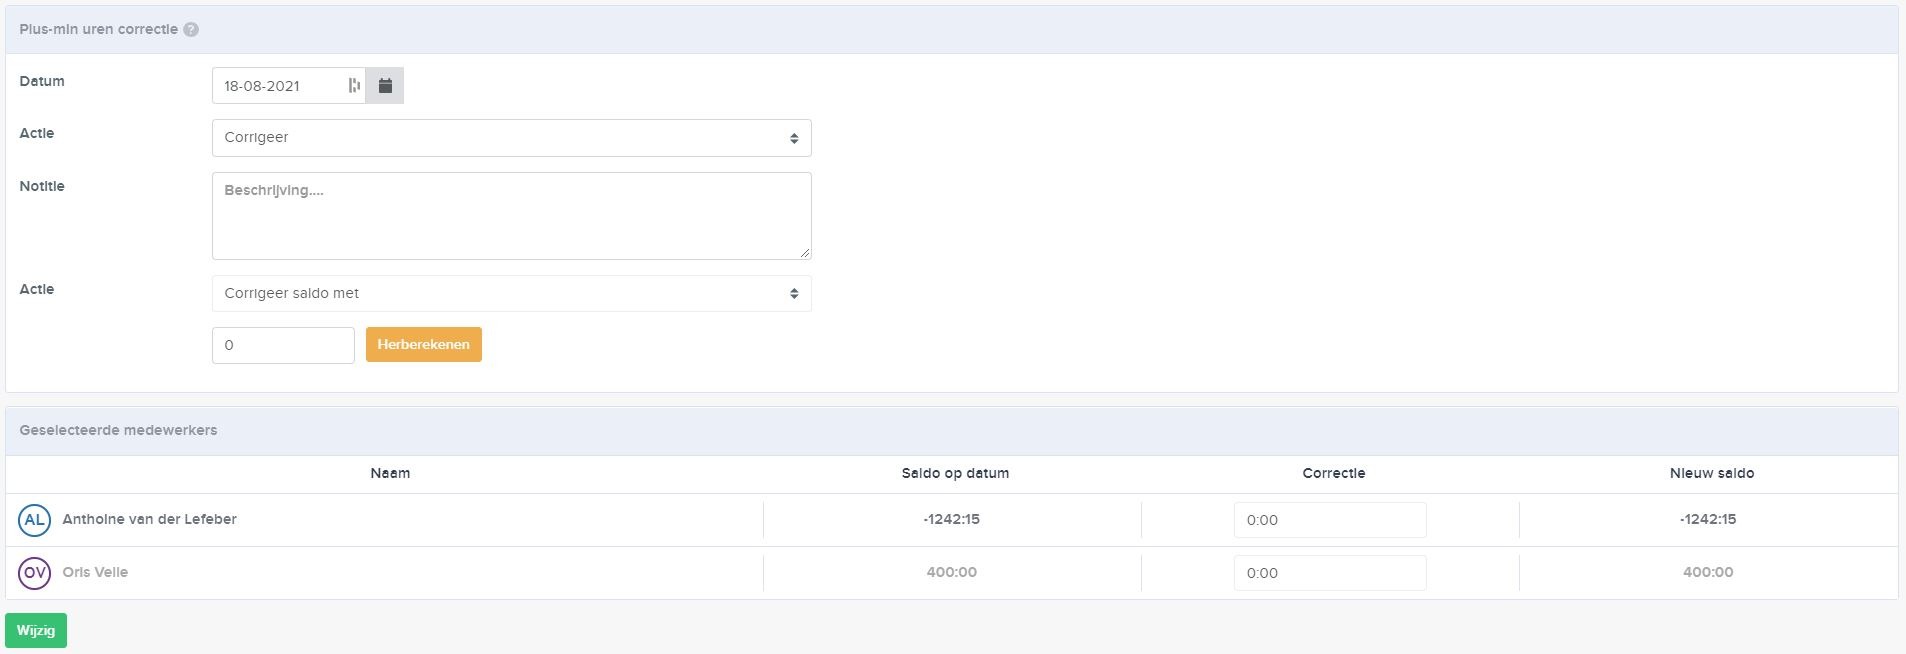
Task: Click correctie field for Anthoine van der Lefeber
Action: point(1330,520)
